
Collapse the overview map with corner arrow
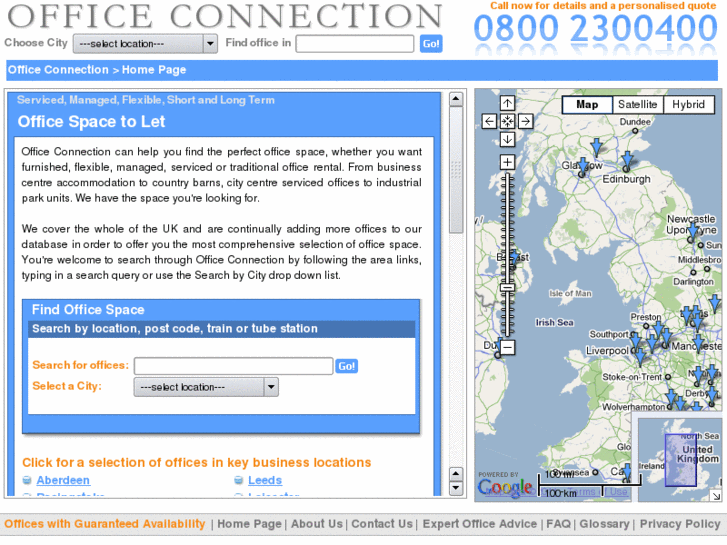716,496
